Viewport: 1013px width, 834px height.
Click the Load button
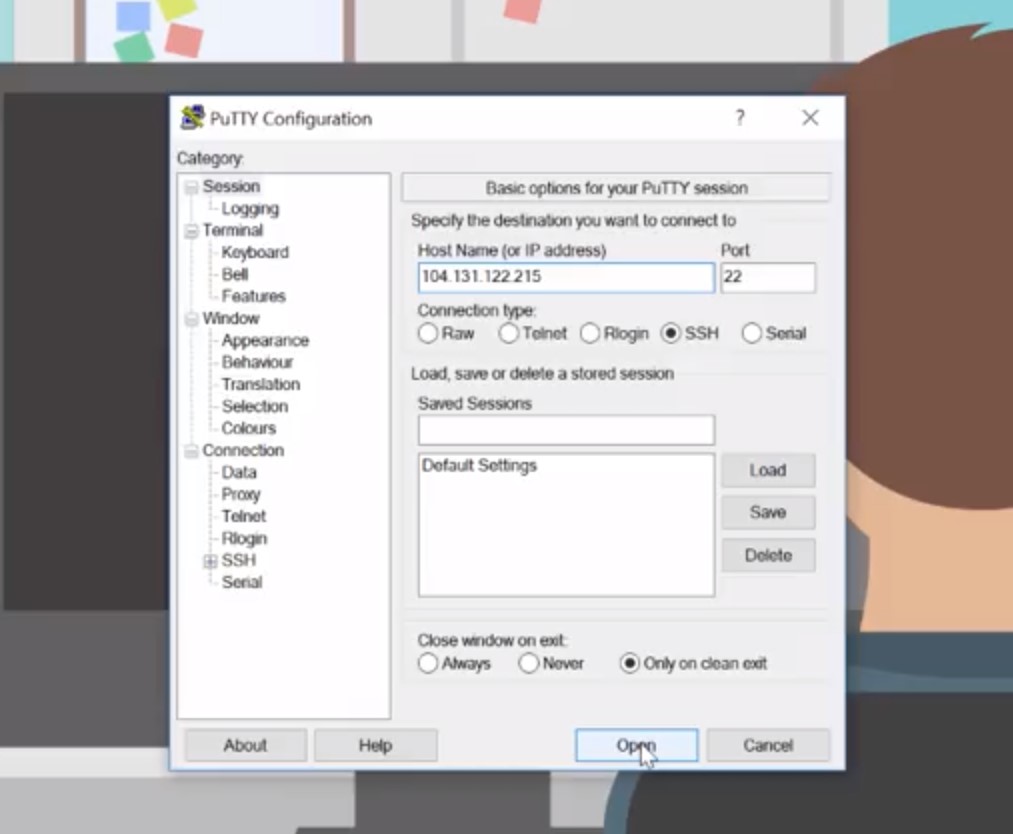tap(768, 470)
